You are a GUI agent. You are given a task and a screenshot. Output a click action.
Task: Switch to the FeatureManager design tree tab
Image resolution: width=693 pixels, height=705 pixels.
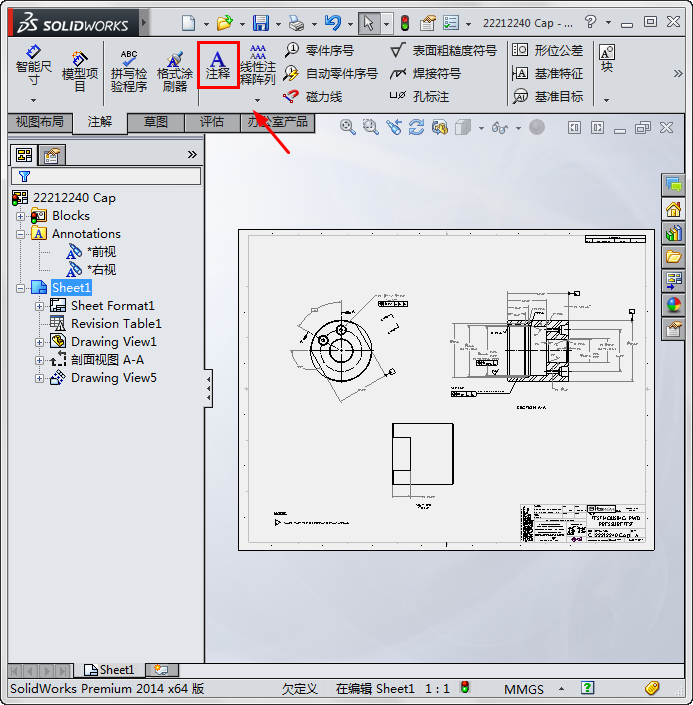coord(23,154)
